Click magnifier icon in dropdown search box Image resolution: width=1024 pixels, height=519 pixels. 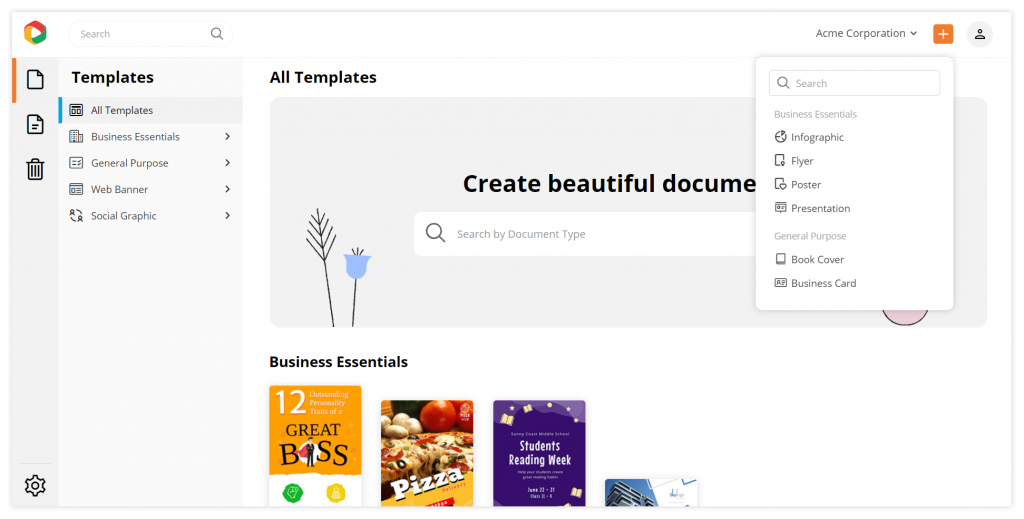783,83
